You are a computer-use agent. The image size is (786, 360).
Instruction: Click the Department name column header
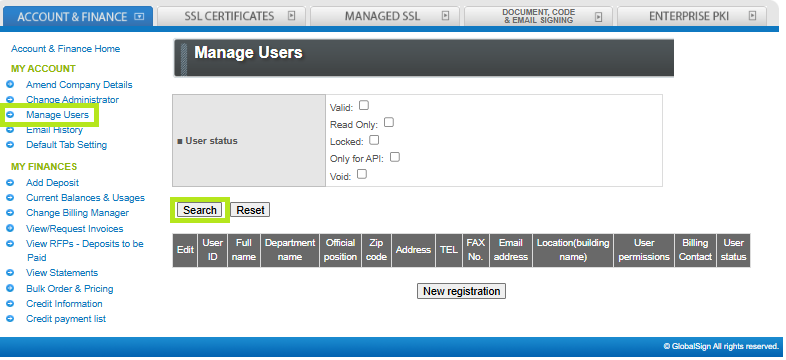(x=290, y=250)
